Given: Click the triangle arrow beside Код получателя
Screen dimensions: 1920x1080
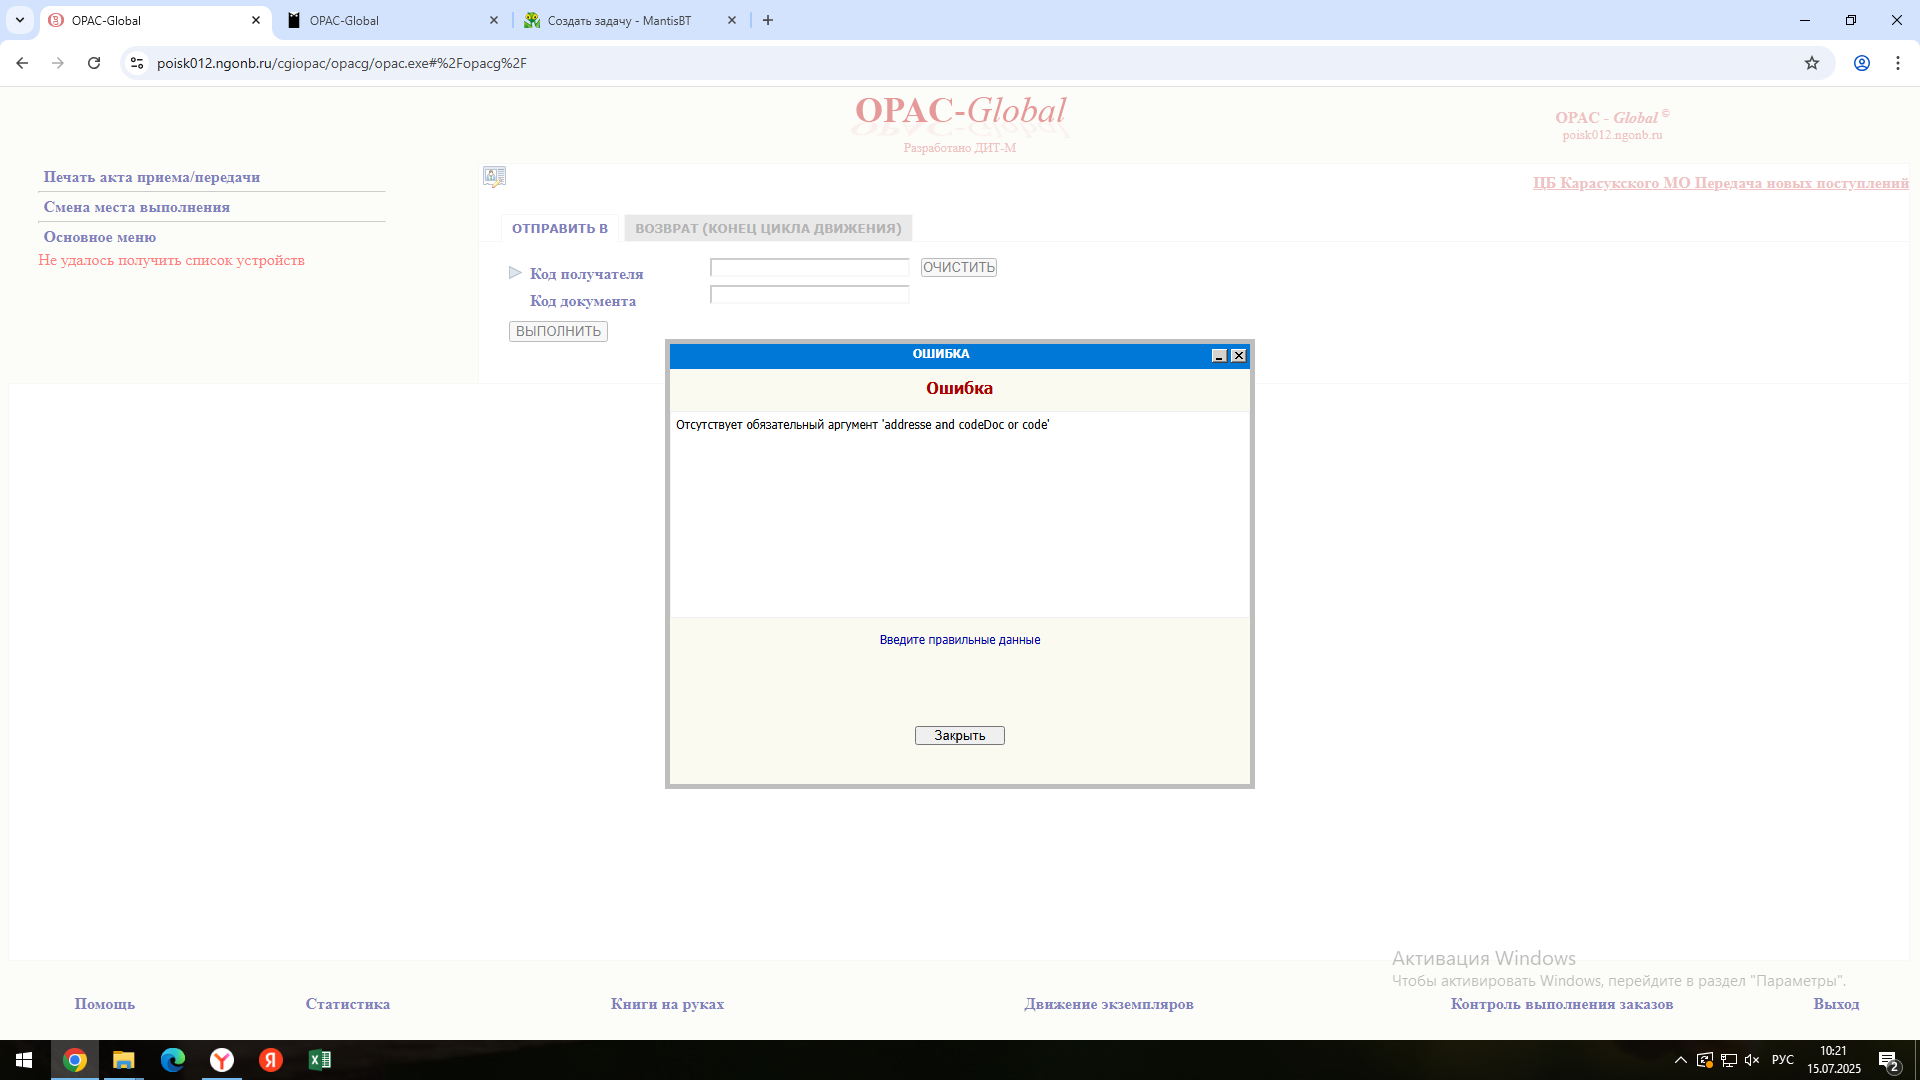Looking at the screenshot, I should click(515, 273).
